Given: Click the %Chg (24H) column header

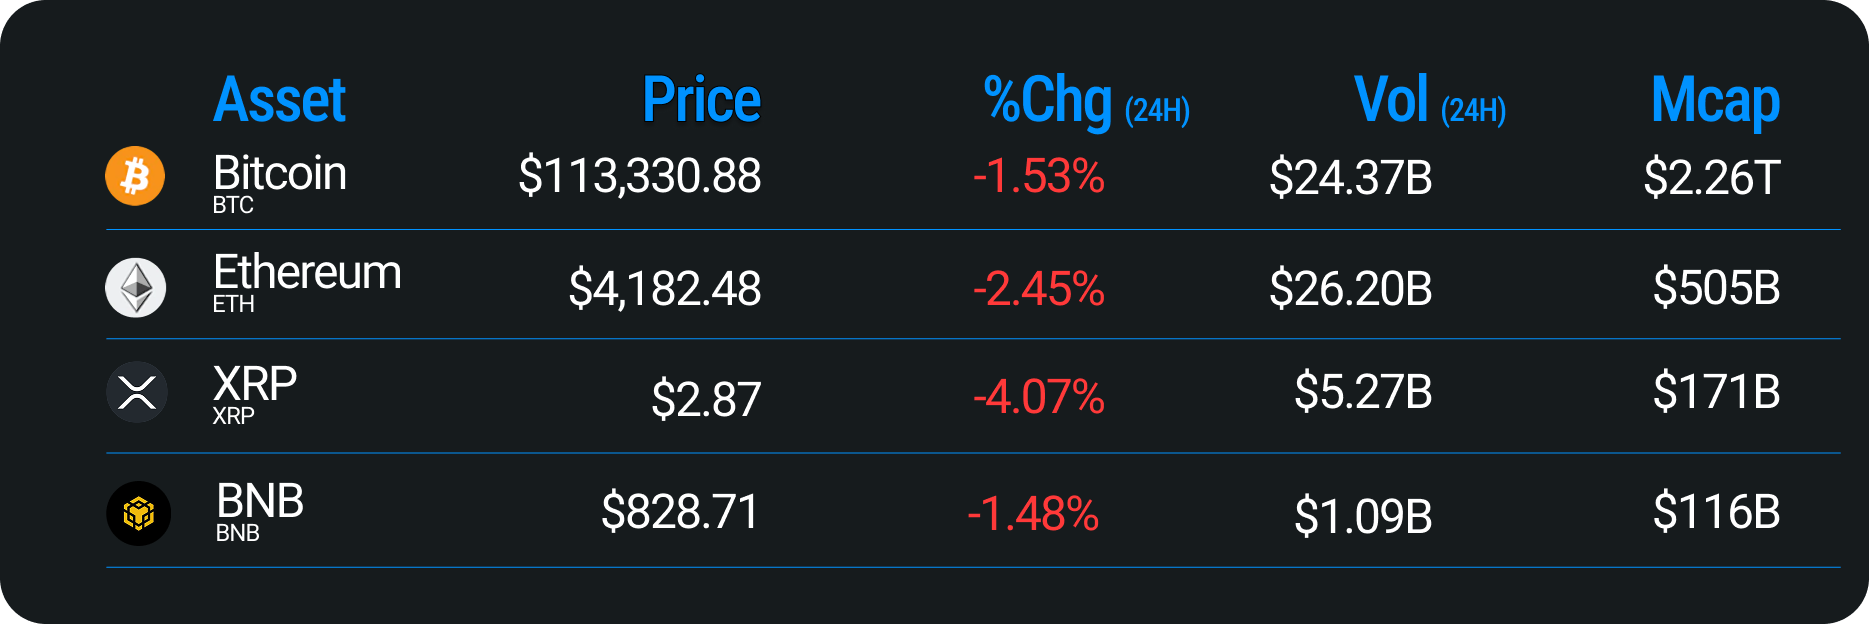Looking at the screenshot, I should point(1086,102).
